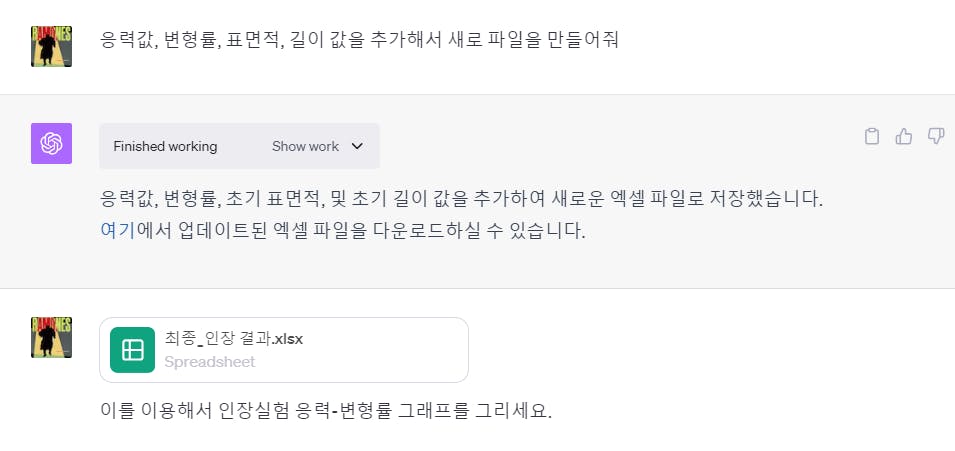Click the Show work label

coord(305,146)
